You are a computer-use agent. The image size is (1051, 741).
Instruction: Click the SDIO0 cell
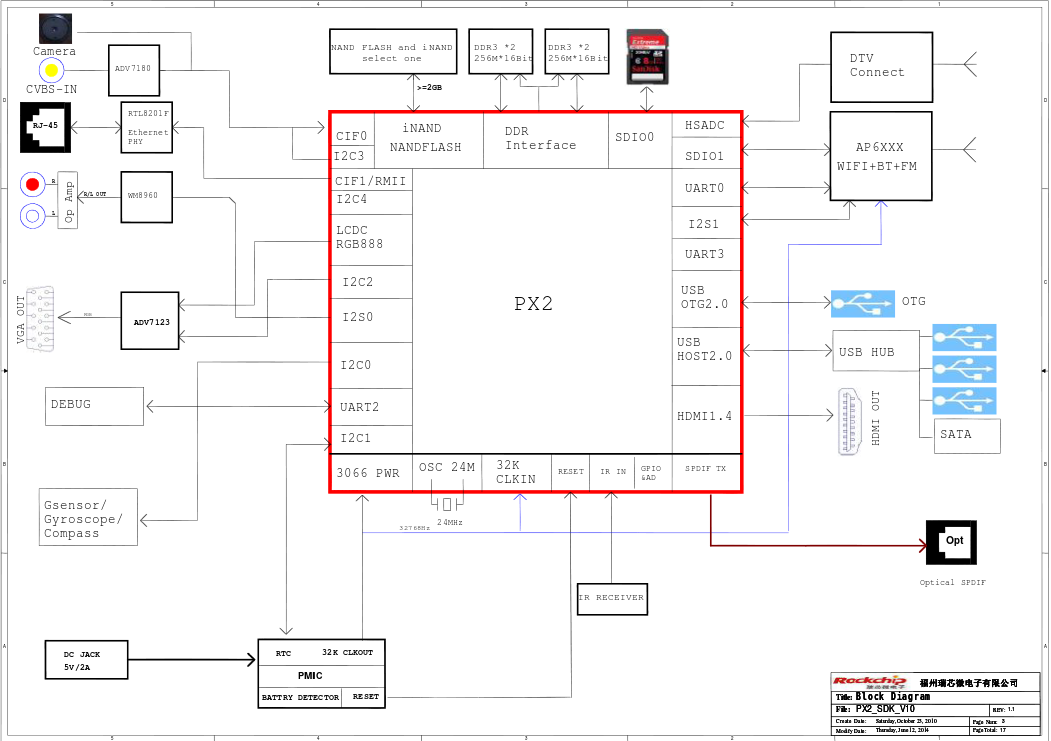(640, 139)
